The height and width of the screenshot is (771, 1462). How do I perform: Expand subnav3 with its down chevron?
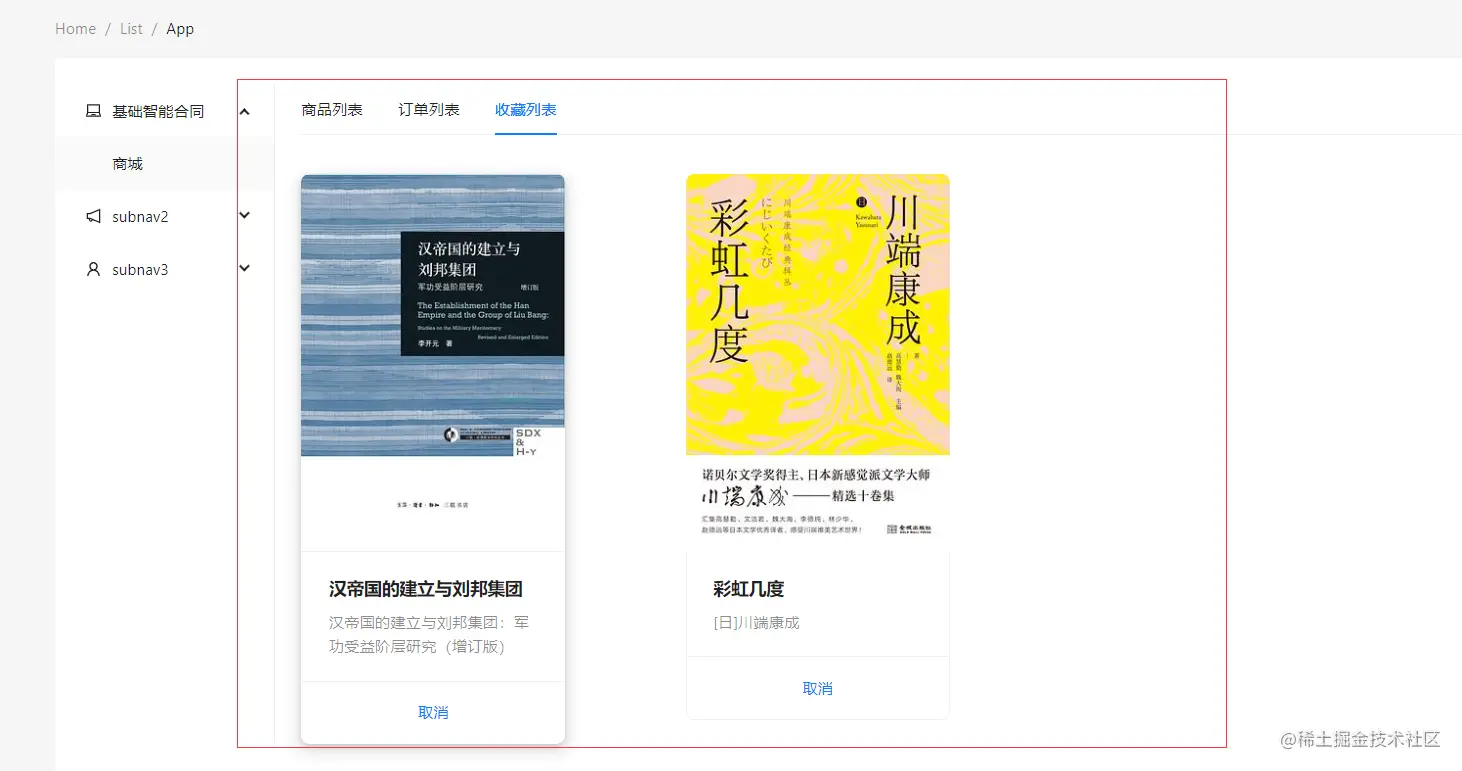click(245, 268)
